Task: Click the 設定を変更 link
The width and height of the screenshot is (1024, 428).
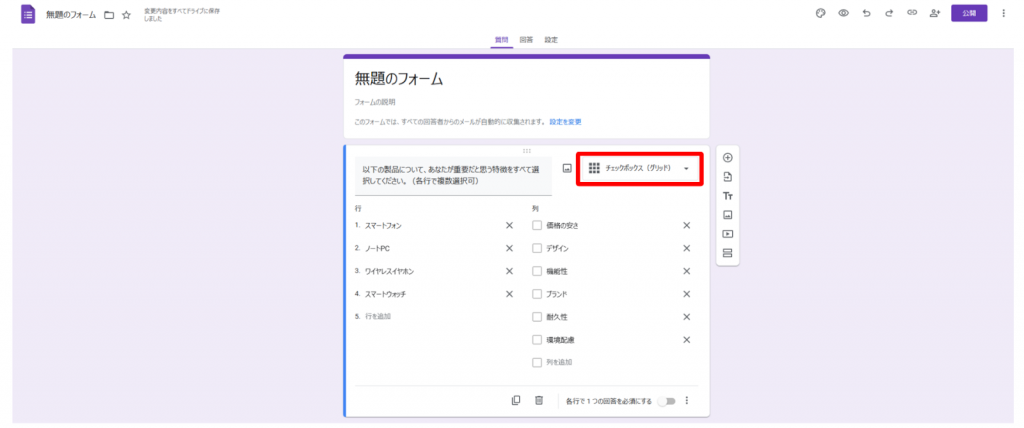Action: (x=565, y=121)
